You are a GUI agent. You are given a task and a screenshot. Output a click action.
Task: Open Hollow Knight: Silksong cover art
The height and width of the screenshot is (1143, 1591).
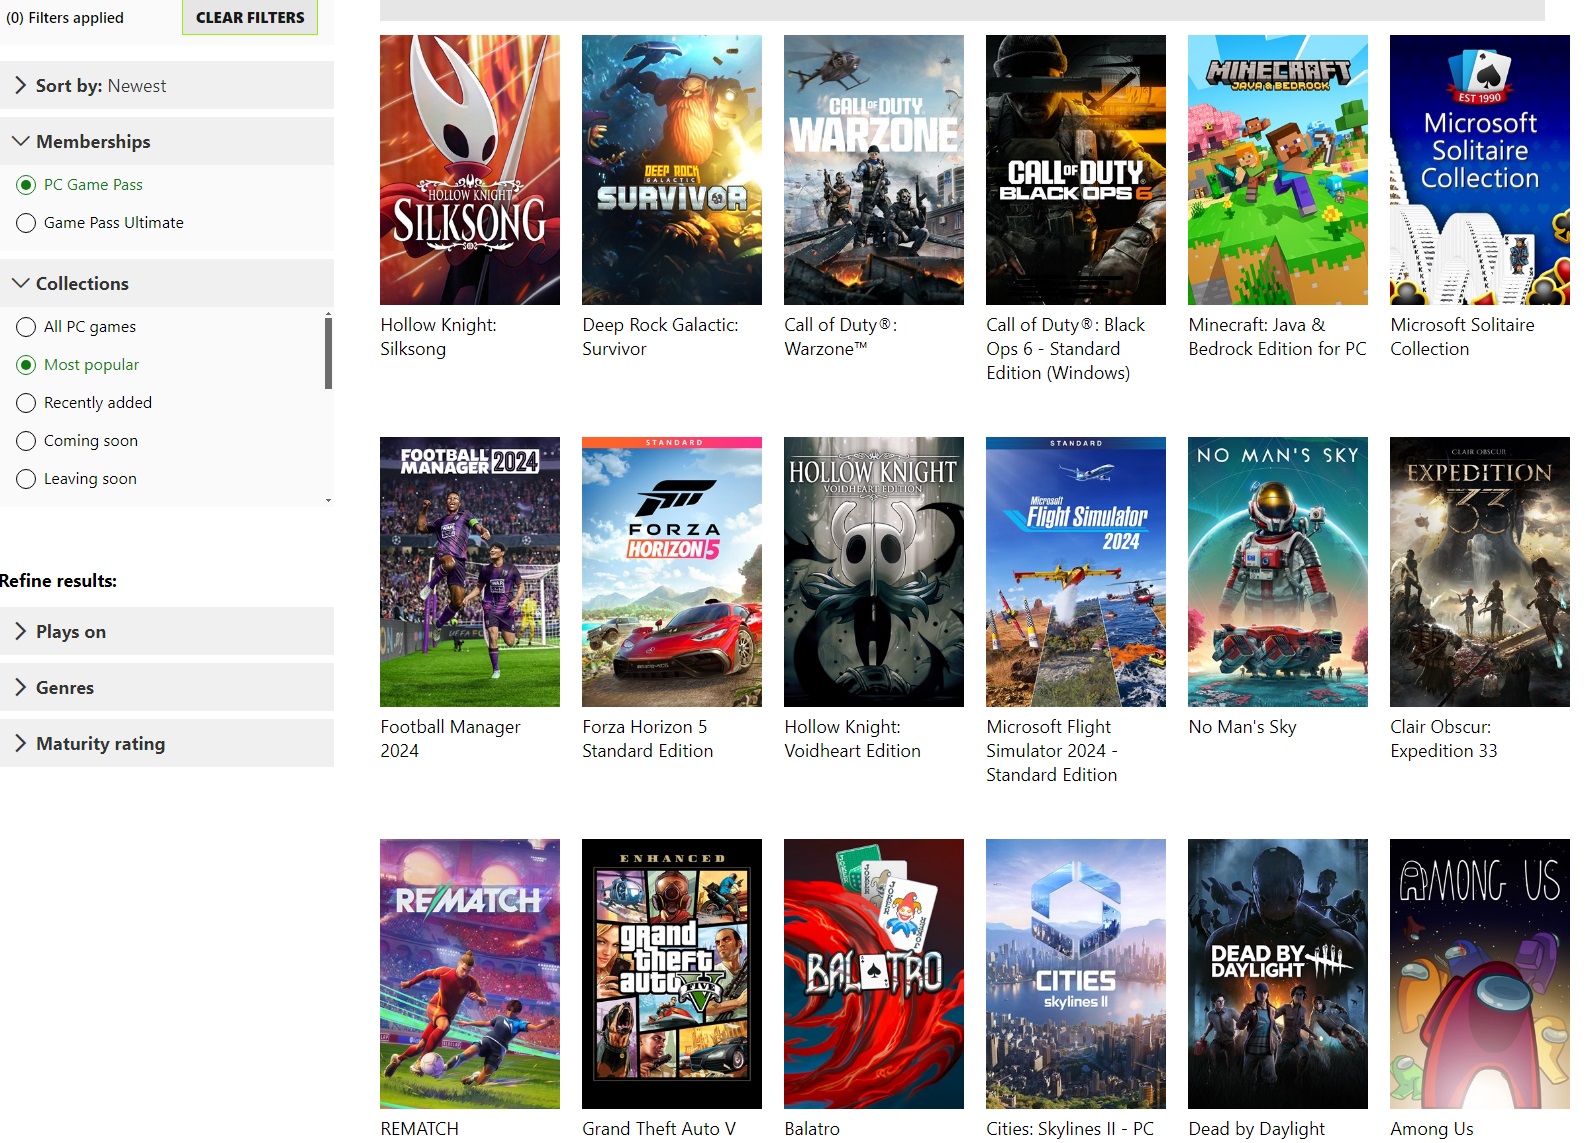click(x=470, y=170)
